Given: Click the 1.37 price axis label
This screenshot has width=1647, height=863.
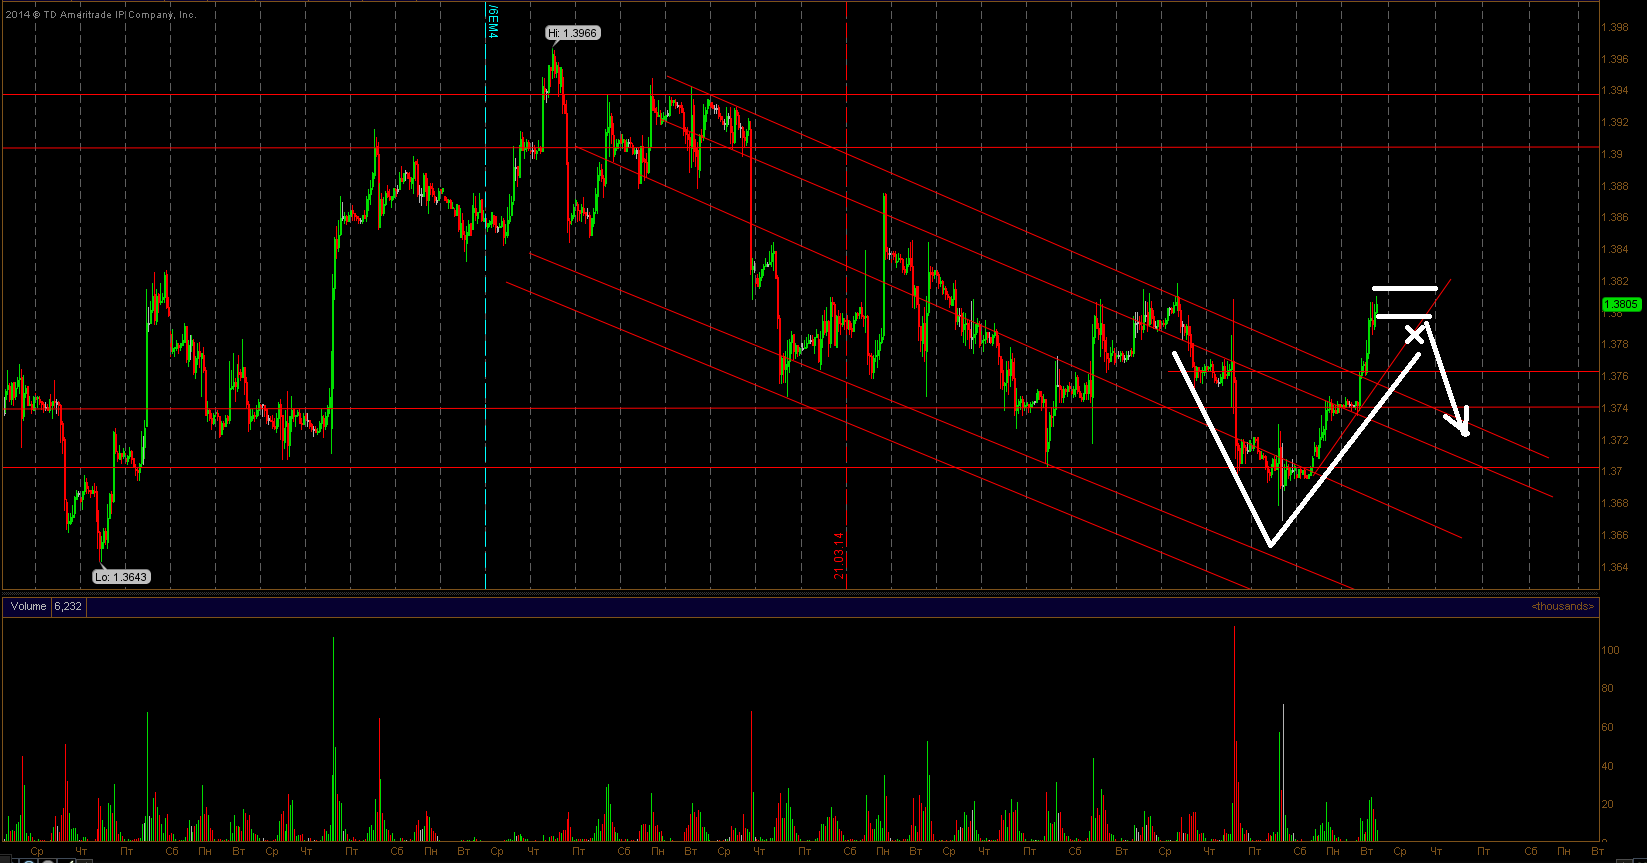Looking at the screenshot, I should point(1613,471).
